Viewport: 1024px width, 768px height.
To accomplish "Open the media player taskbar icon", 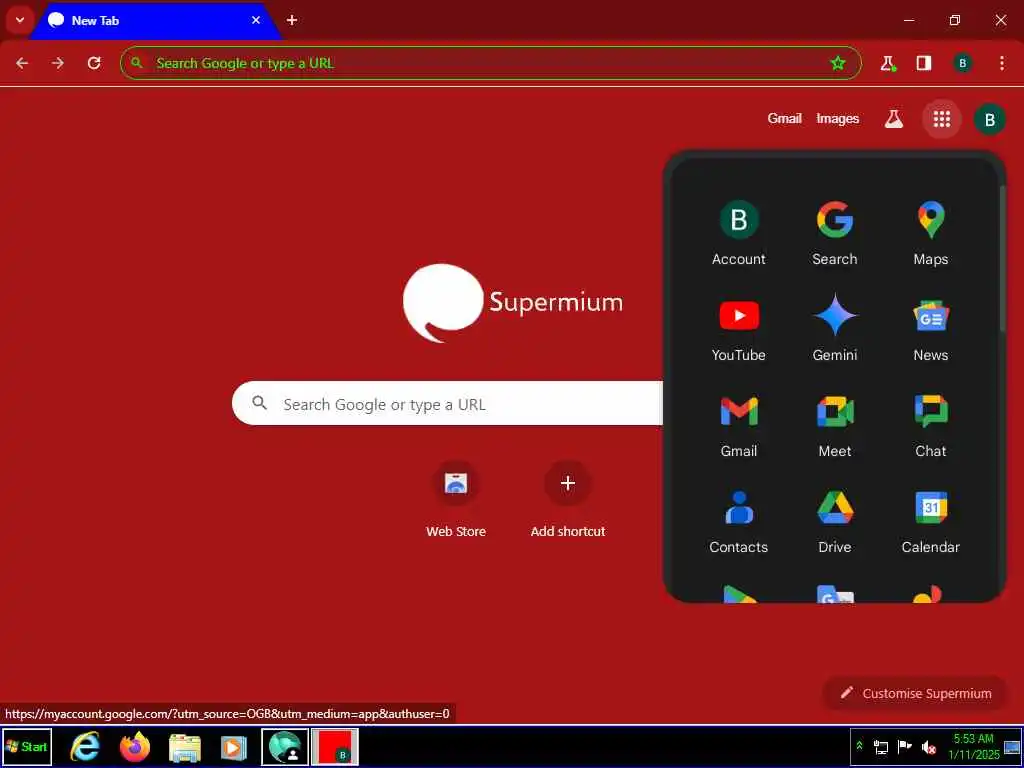I will pos(234,747).
